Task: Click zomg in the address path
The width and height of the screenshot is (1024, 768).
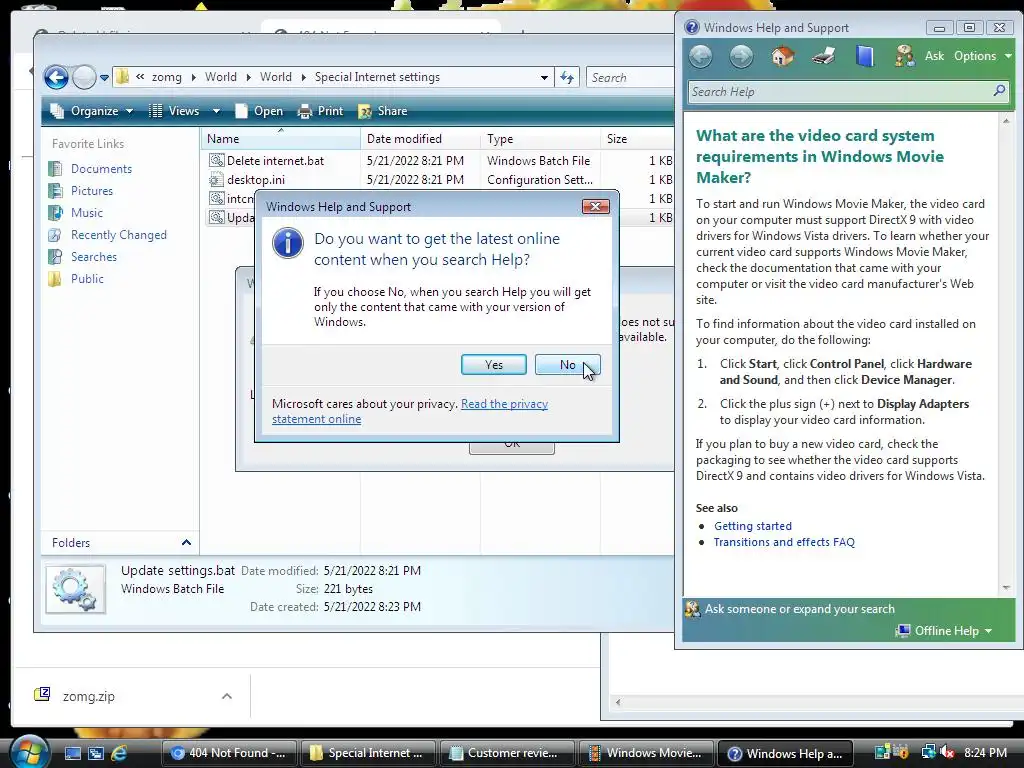Action: pos(167,77)
